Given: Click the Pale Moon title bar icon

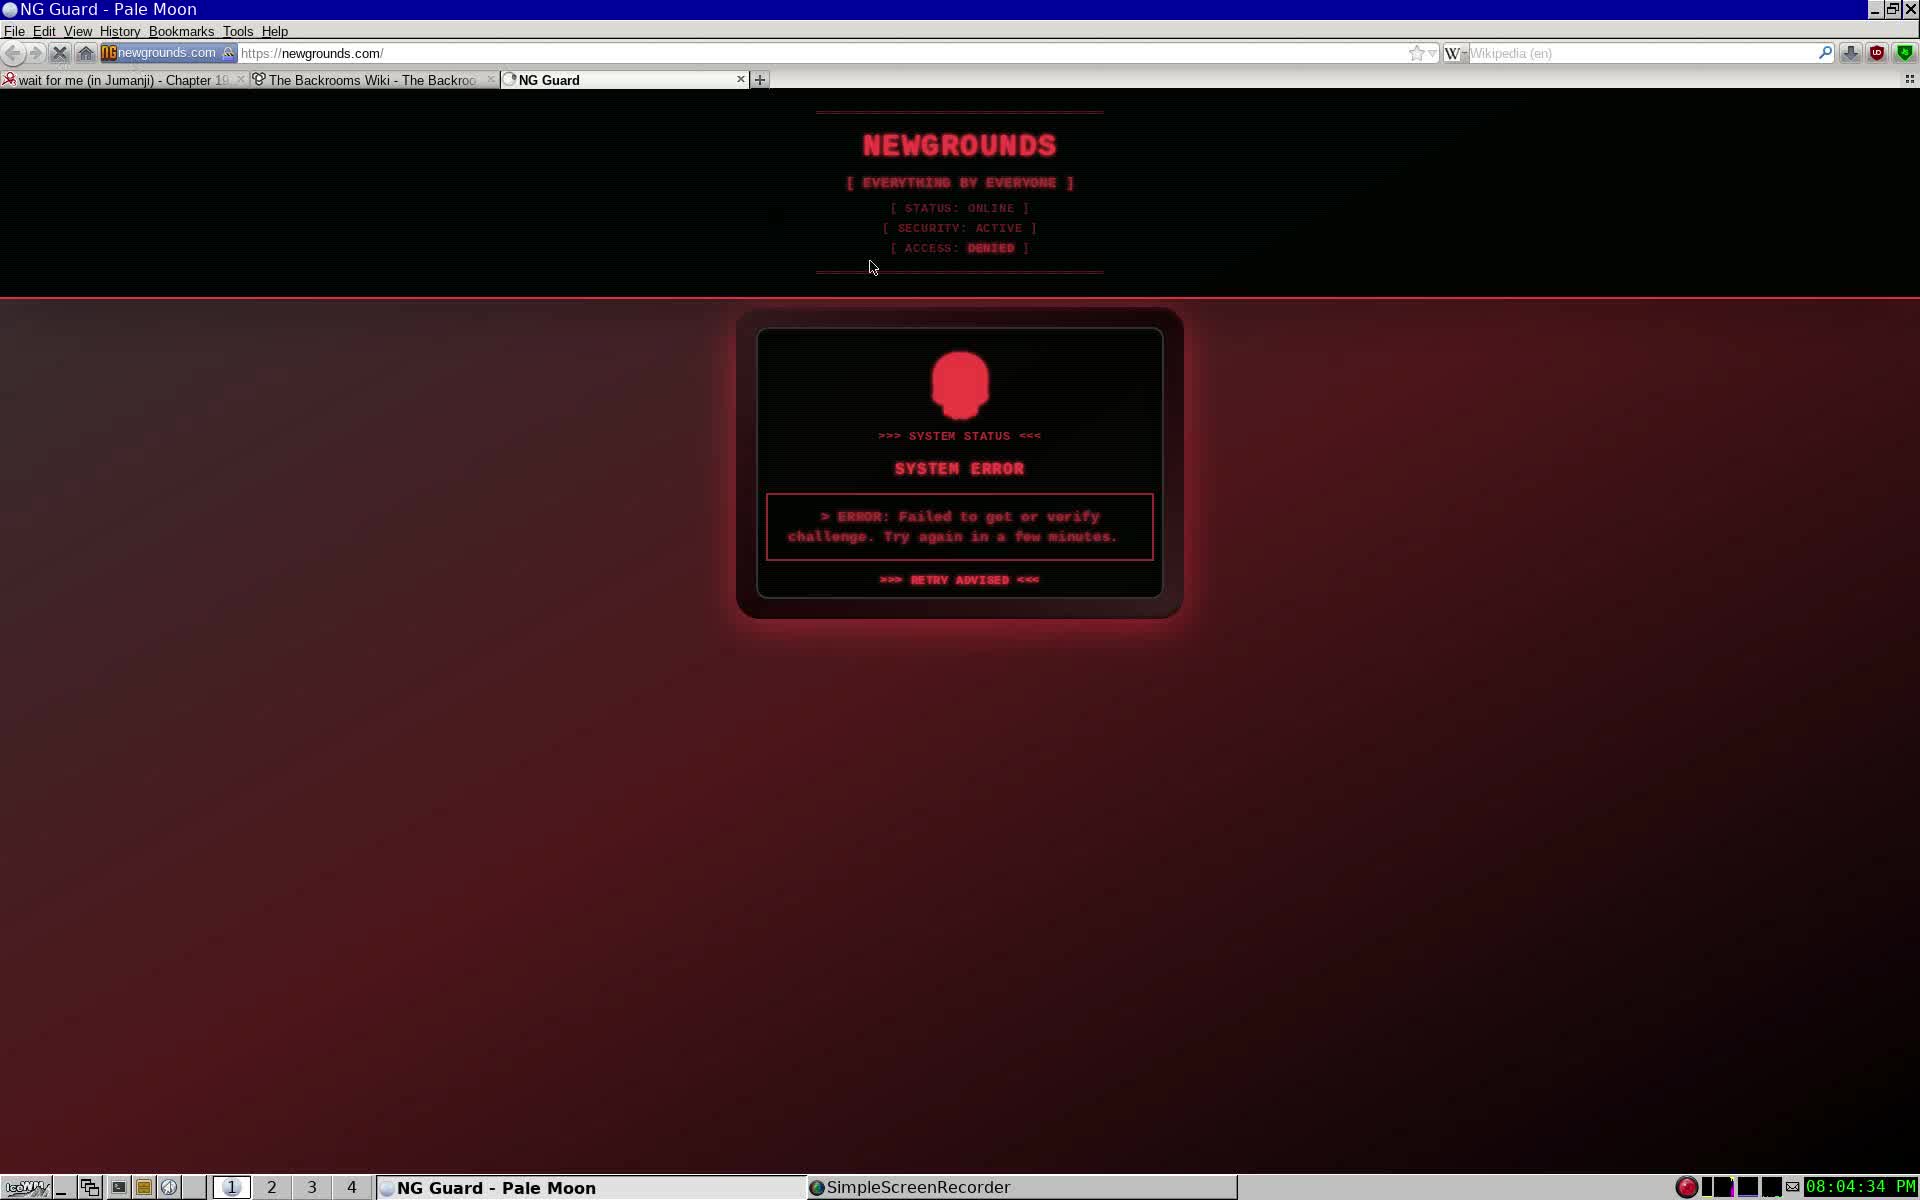Looking at the screenshot, I should [10, 9].
